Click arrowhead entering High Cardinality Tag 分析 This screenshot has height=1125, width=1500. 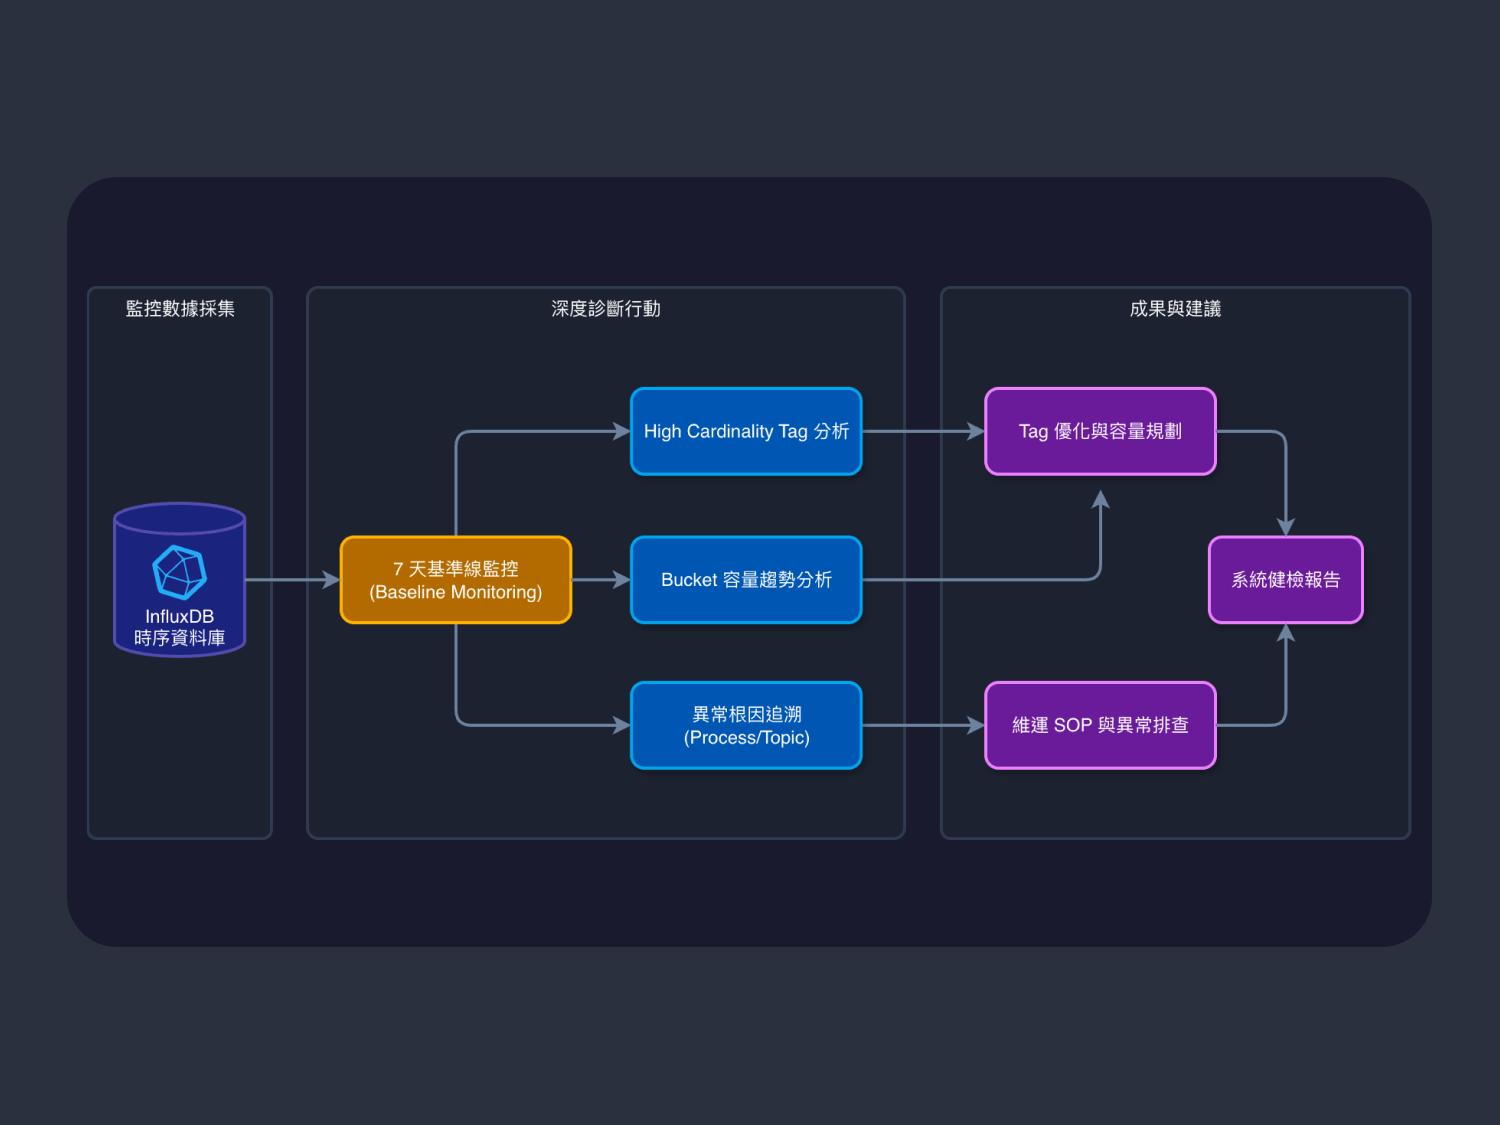621,431
